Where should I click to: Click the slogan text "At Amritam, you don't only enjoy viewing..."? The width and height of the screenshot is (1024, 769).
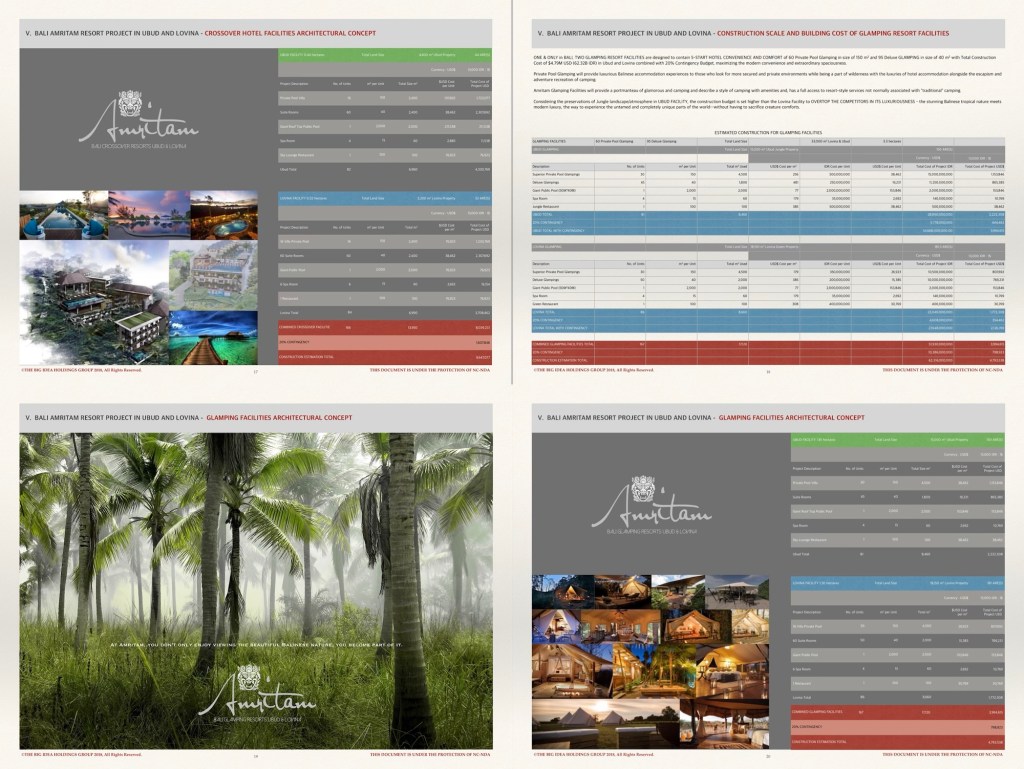click(257, 644)
